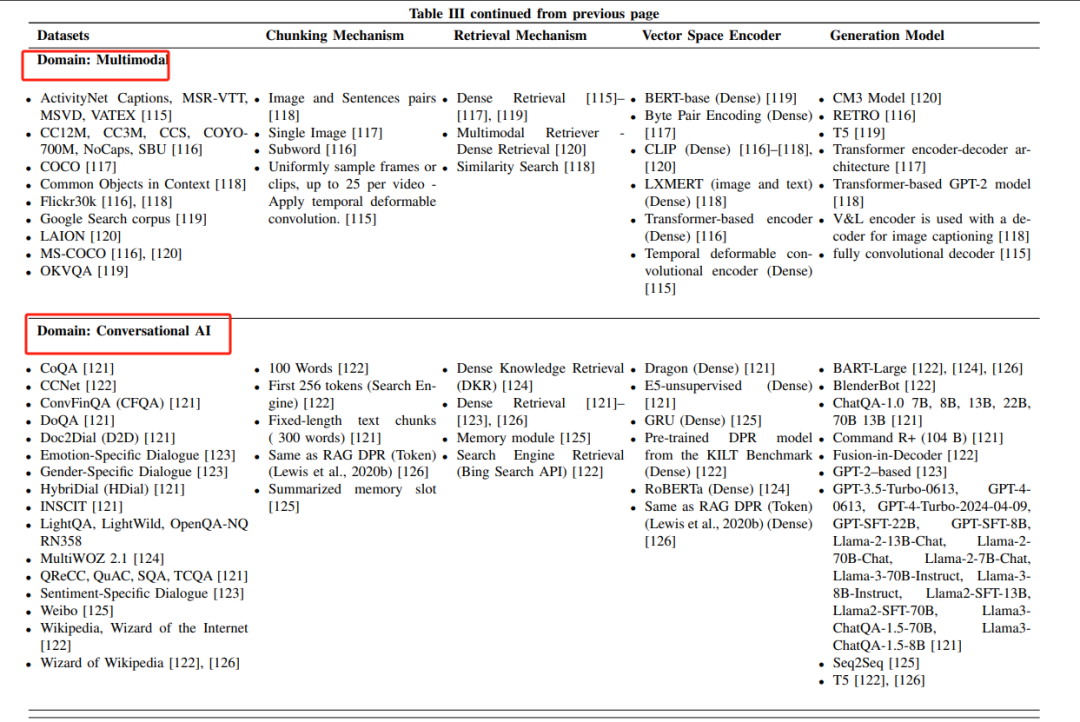The width and height of the screenshot is (1080, 722).
Task: Click the 'Memory module [125]' entry
Action: tap(523, 437)
